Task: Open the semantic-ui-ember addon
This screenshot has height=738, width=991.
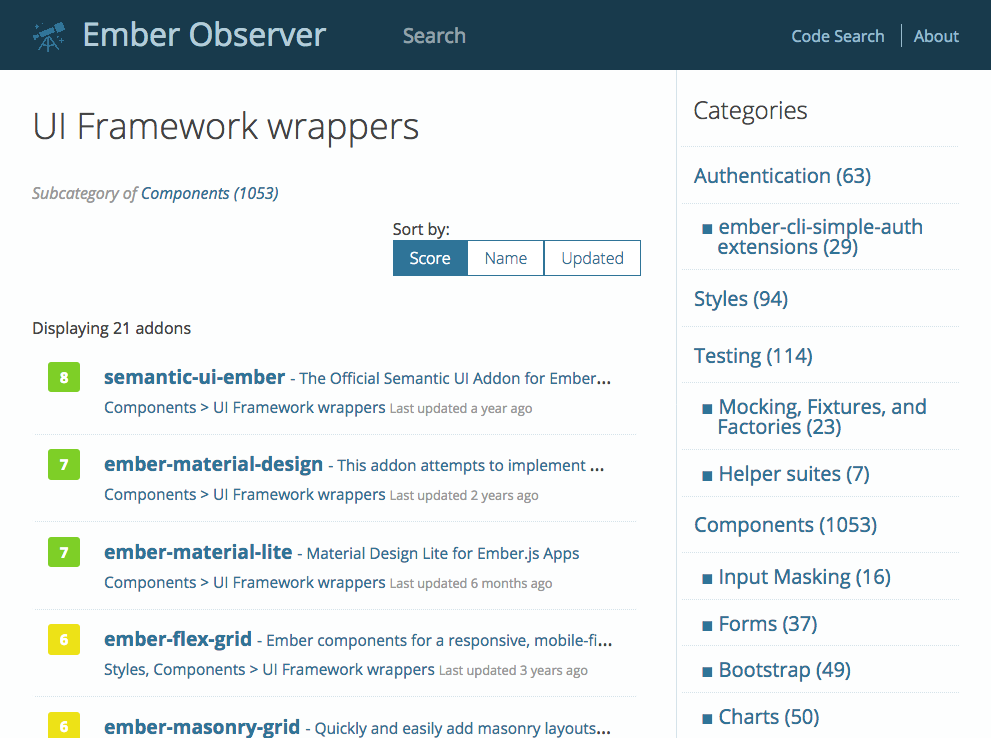Action: [194, 377]
